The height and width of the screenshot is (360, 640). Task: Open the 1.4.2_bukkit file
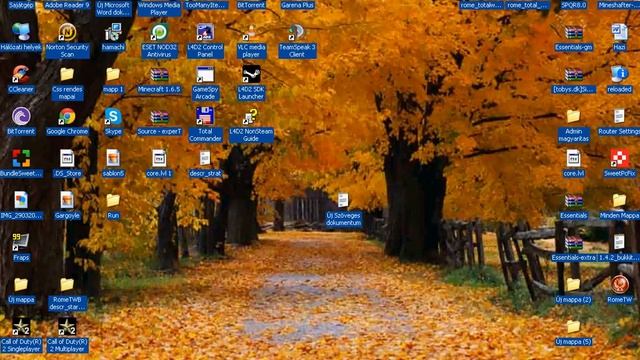[x=620, y=243]
